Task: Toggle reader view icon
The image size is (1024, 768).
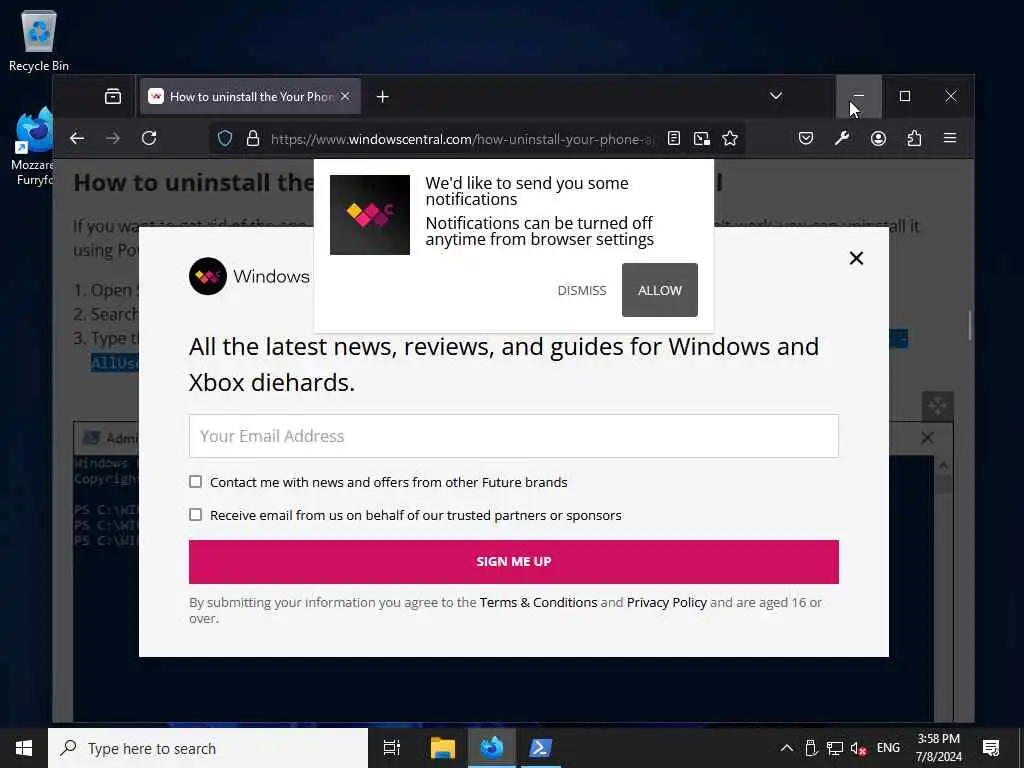Action: (x=674, y=138)
